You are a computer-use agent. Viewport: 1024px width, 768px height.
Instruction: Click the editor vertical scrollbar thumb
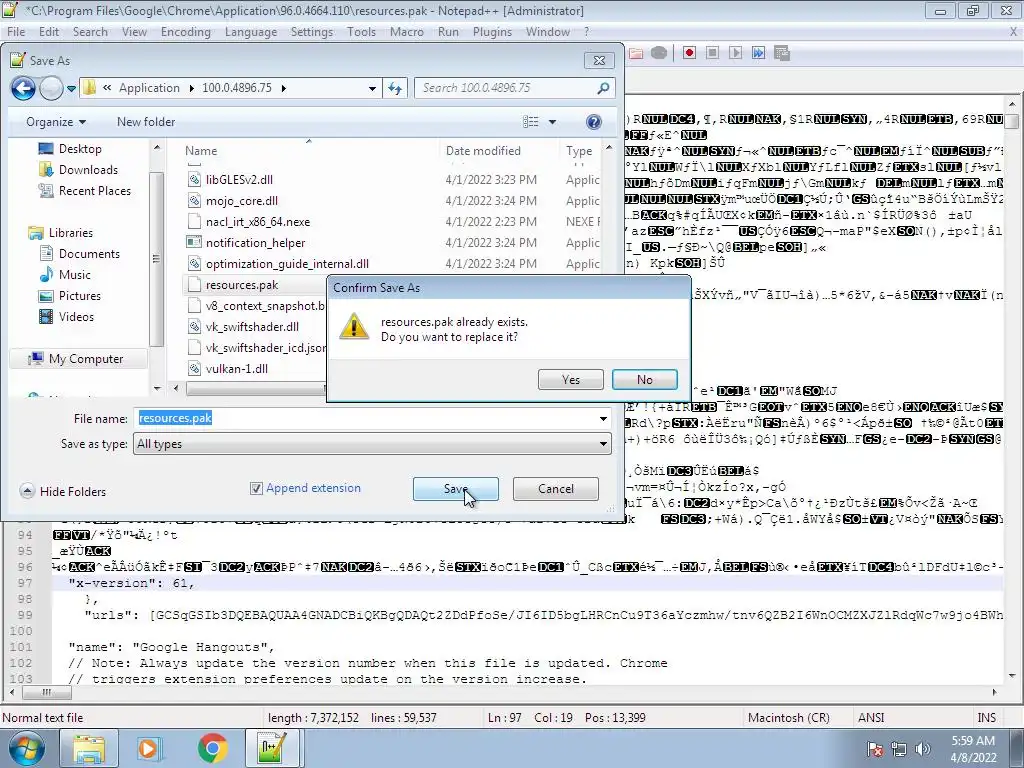(x=1012, y=121)
